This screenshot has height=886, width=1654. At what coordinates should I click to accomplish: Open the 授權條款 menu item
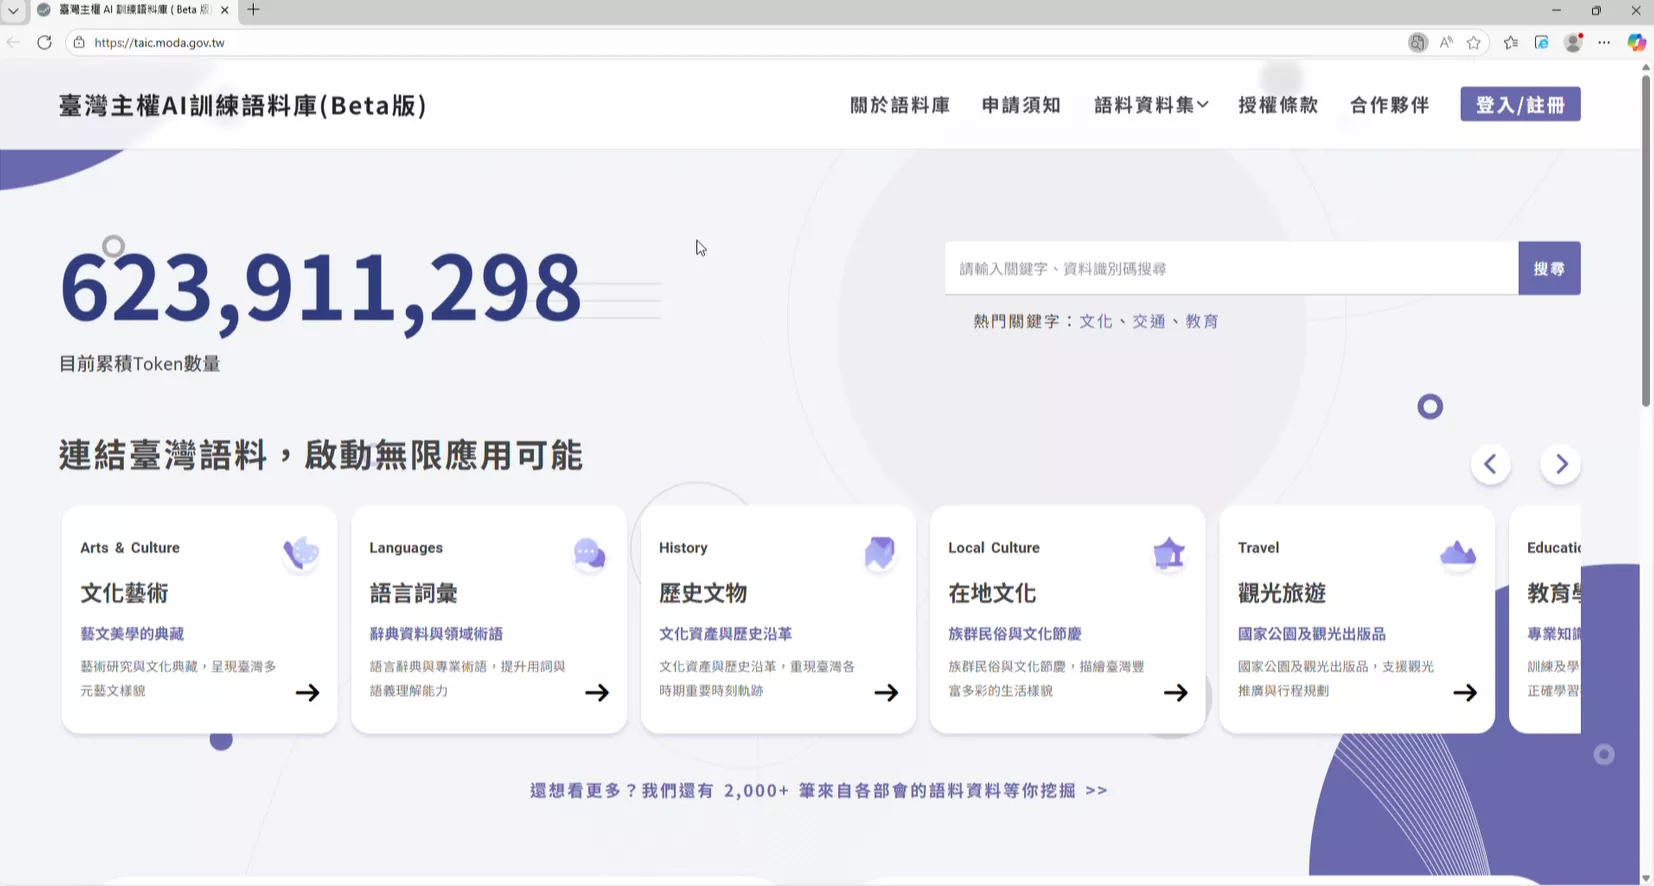click(x=1277, y=105)
